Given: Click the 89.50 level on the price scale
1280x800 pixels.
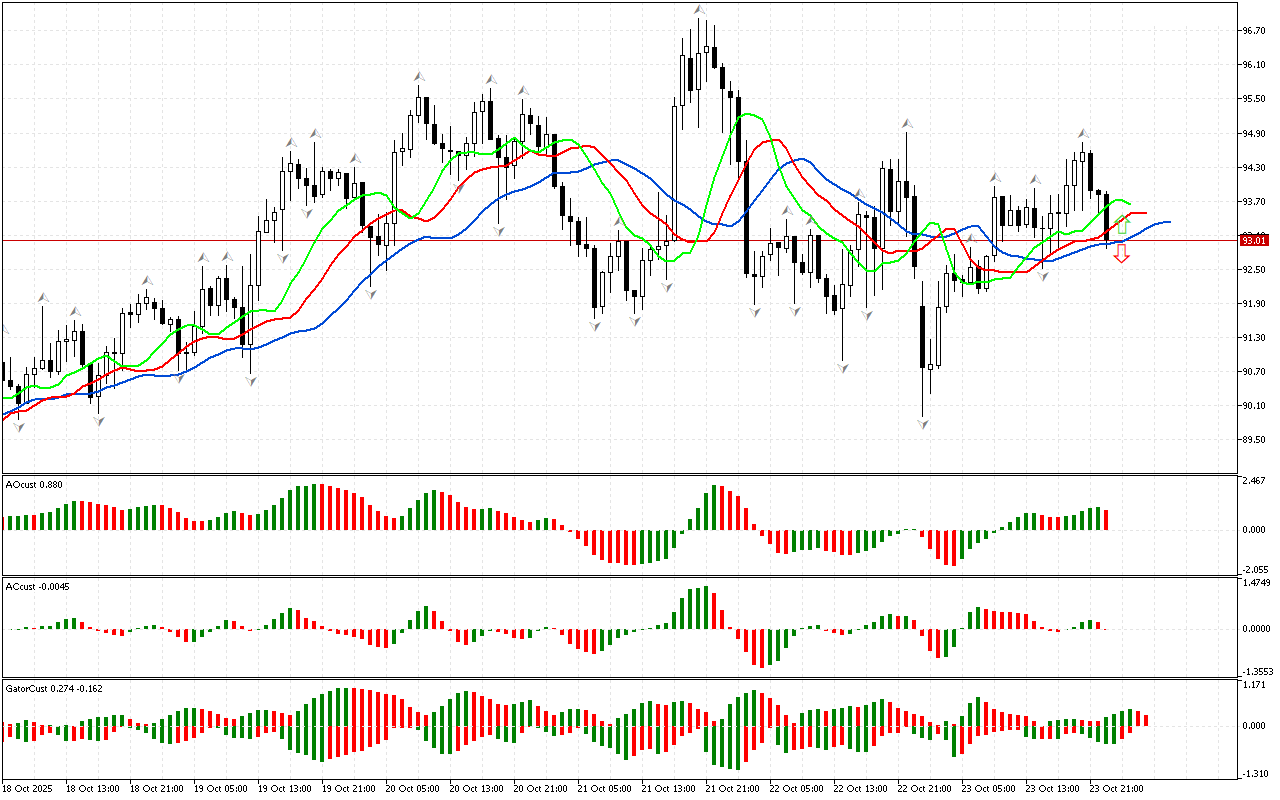Looking at the screenshot, I should pos(1253,440).
